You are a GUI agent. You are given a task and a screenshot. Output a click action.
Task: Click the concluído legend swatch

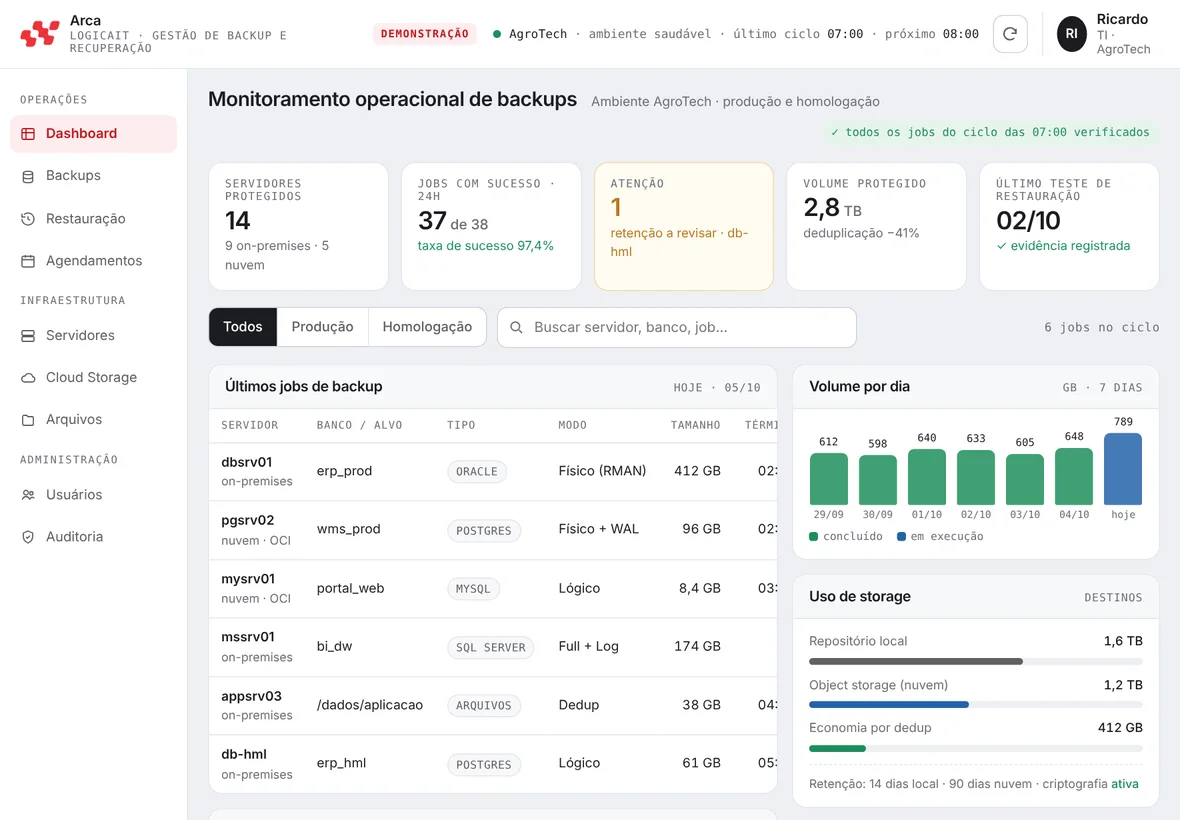click(x=814, y=536)
